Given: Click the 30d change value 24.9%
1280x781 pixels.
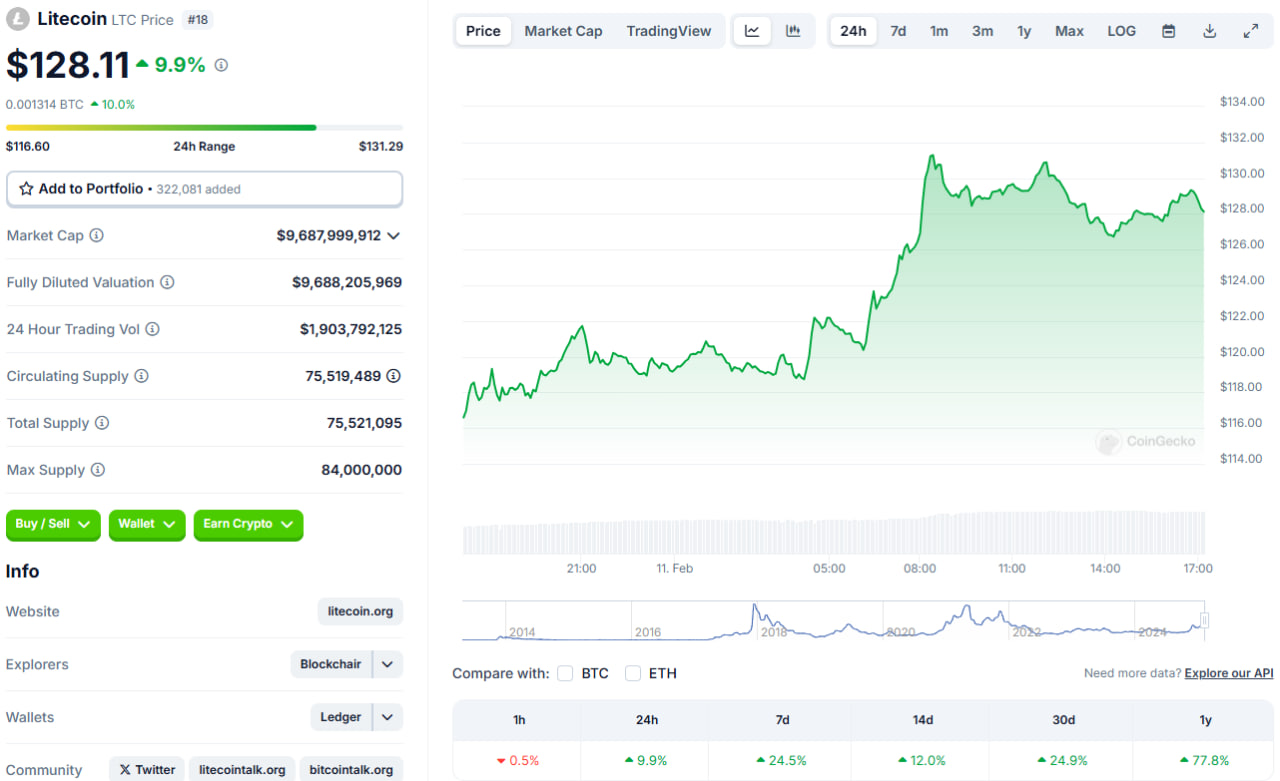Looking at the screenshot, I should 1063,761.
